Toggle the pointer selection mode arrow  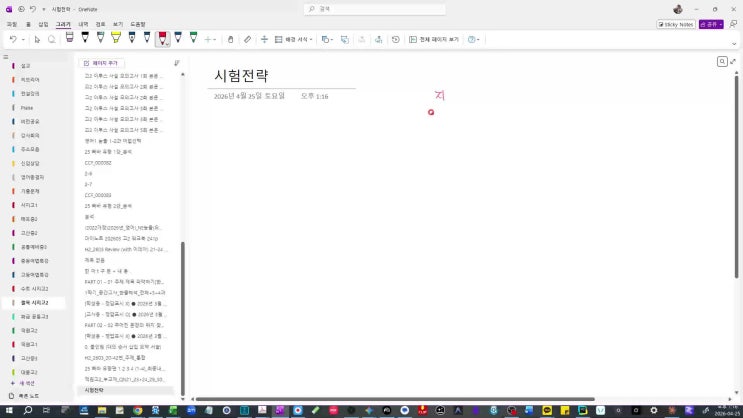tap(37, 39)
